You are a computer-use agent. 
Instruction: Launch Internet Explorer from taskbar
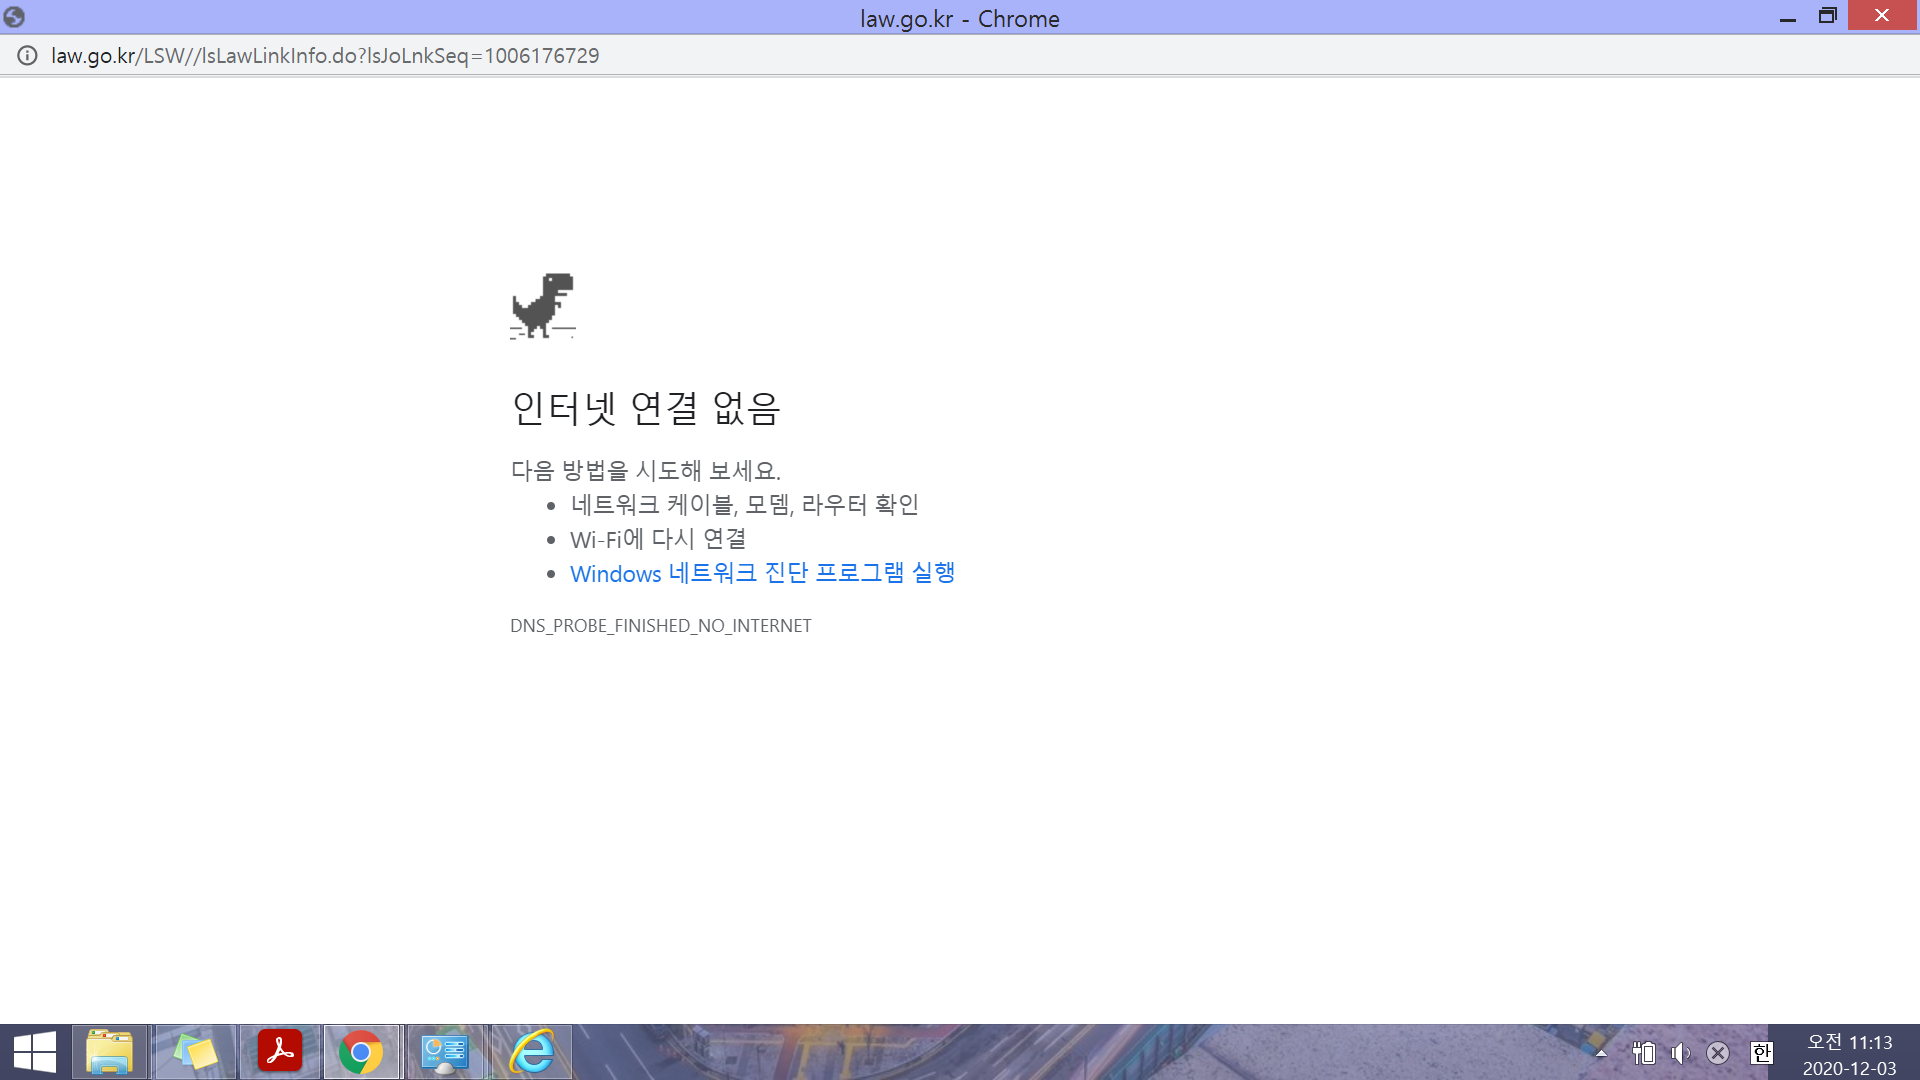(532, 1052)
